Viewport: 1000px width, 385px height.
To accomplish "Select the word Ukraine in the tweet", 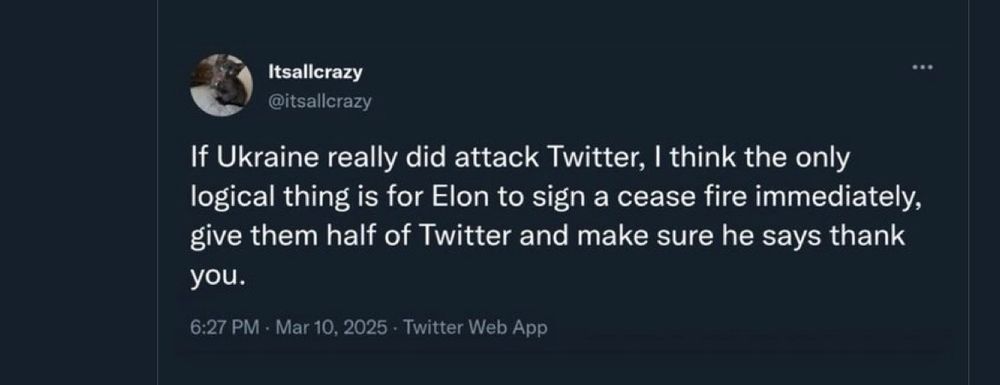I will coord(267,159).
